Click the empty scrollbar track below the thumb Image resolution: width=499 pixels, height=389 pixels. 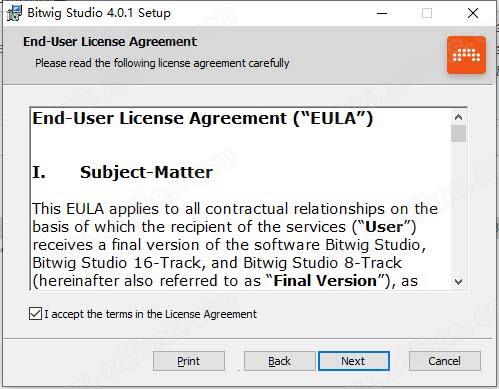pos(458,208)
